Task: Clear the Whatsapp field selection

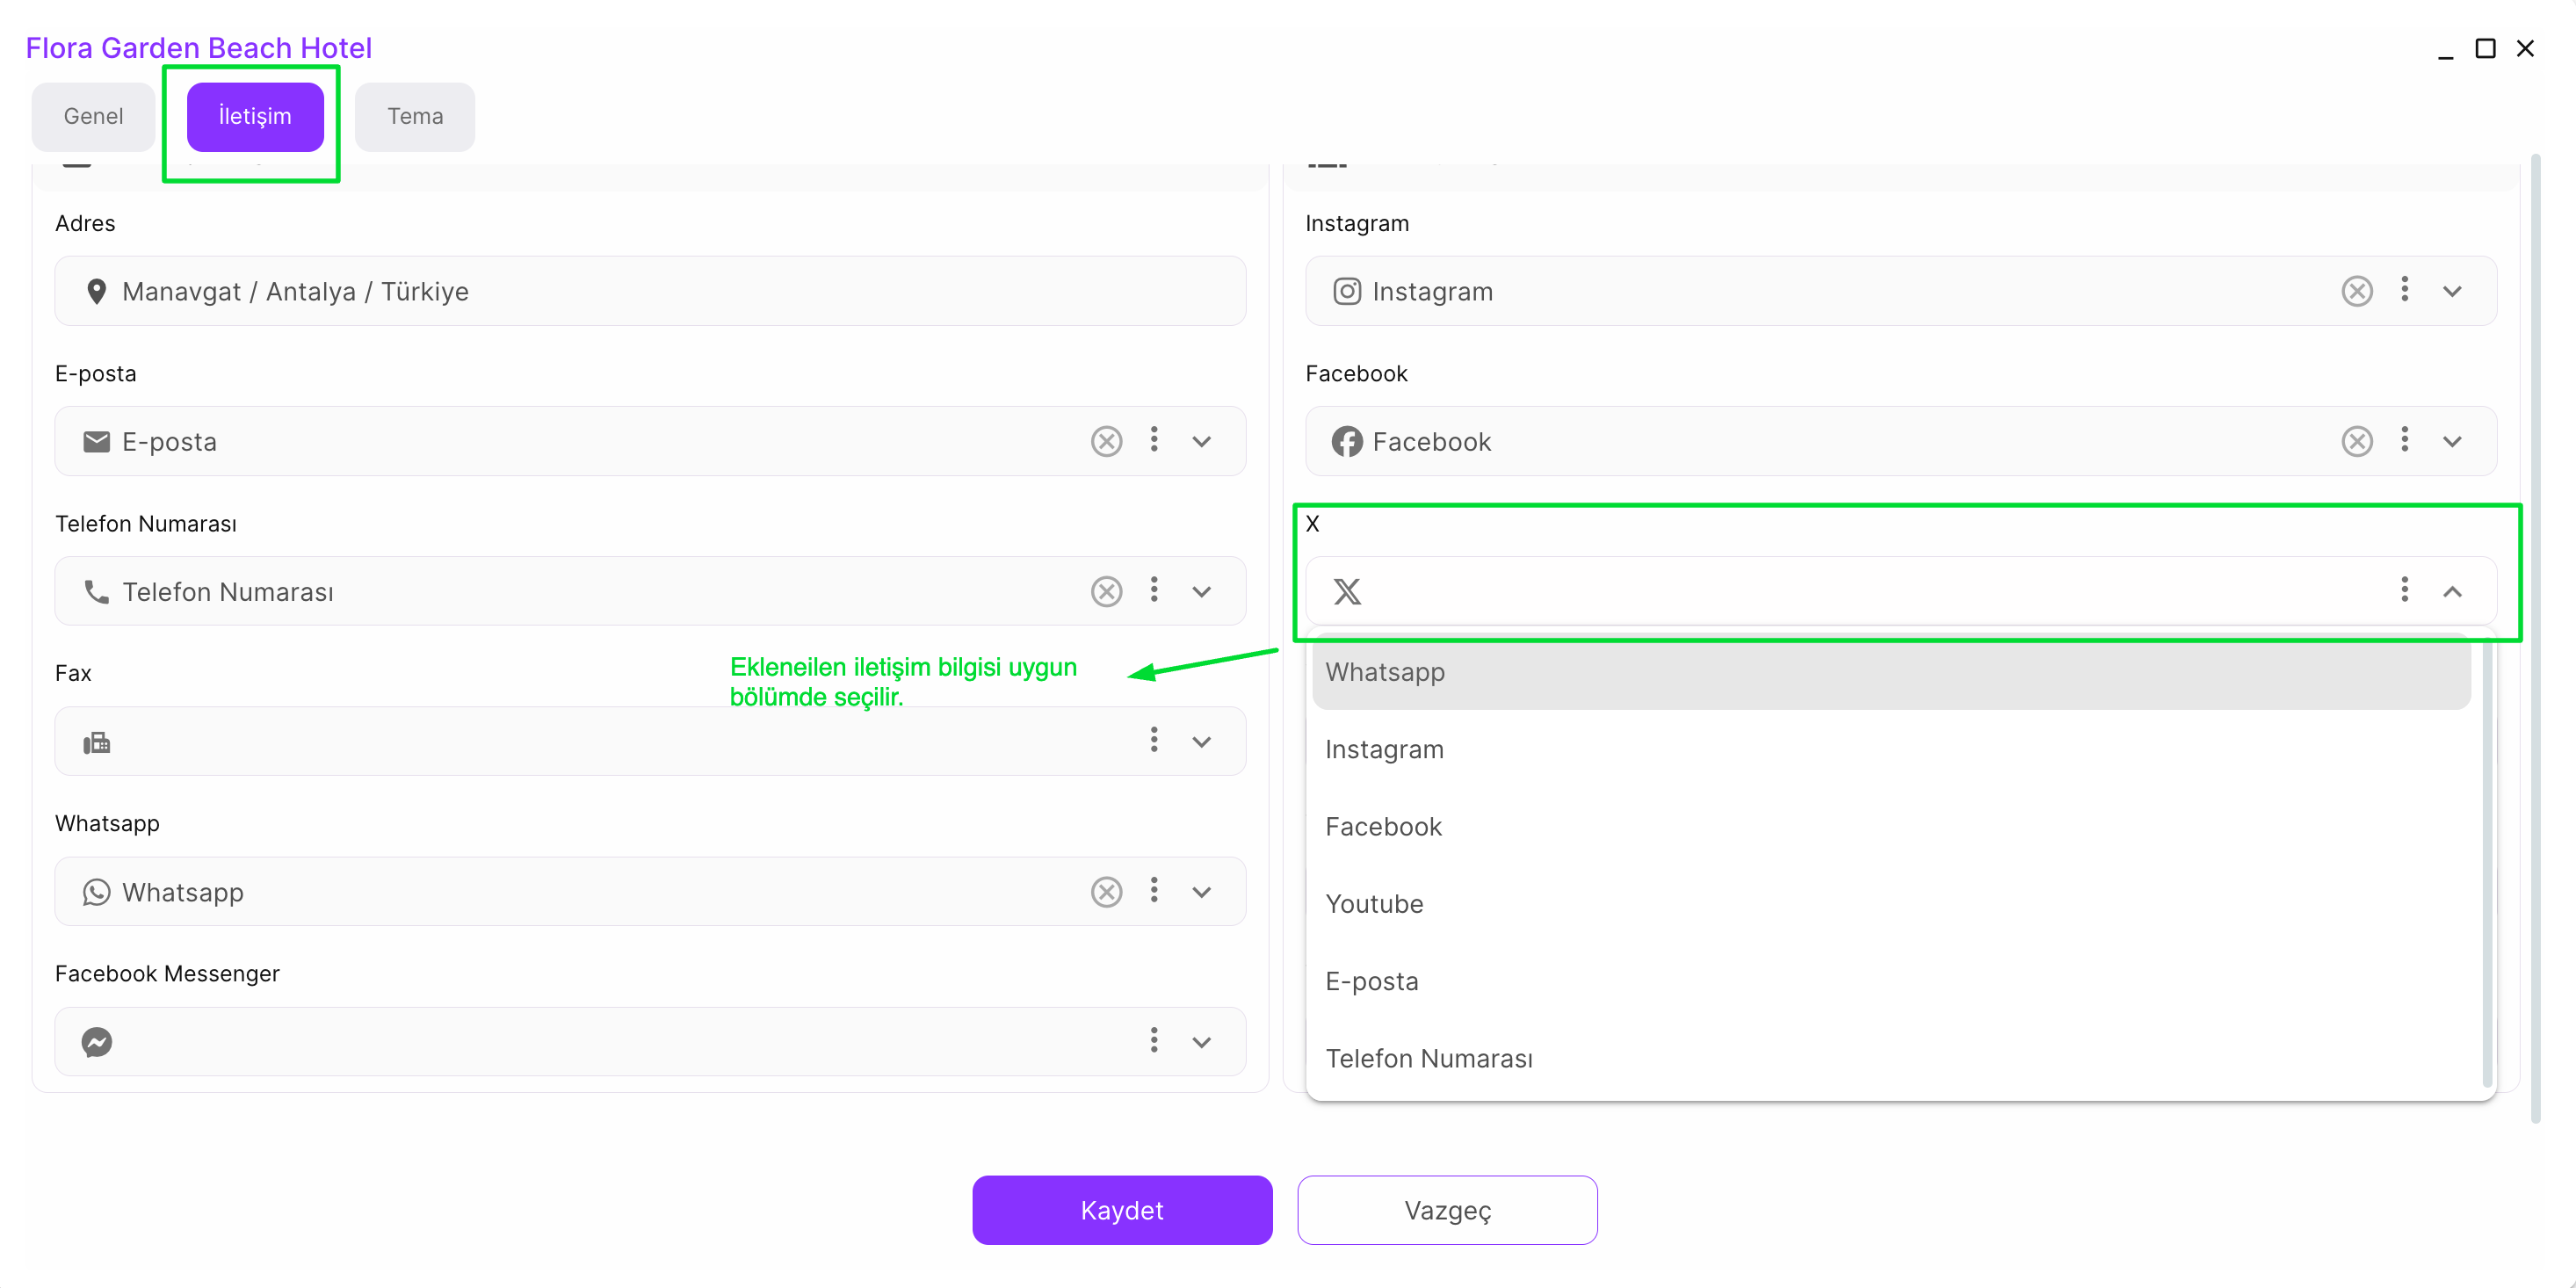Action: 1106,891
